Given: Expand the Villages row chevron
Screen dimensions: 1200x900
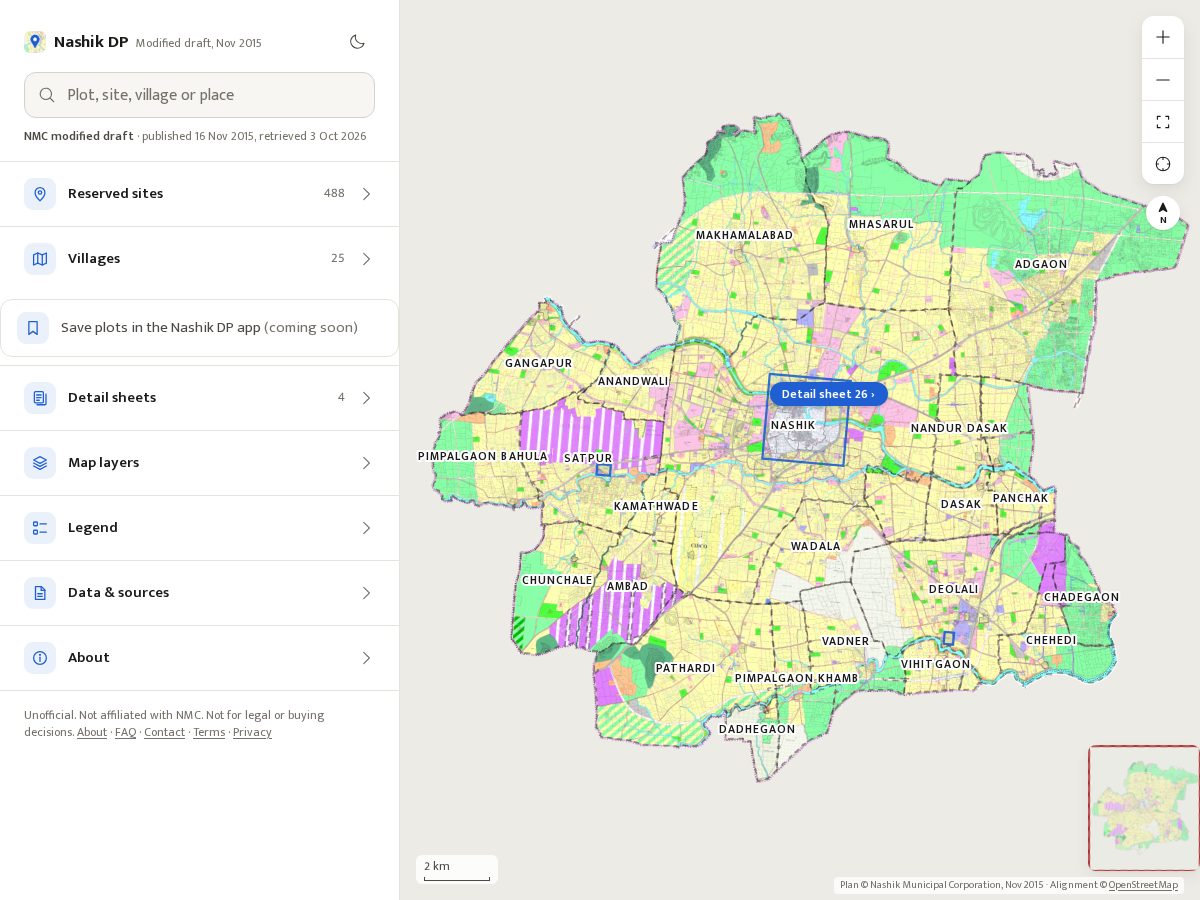Looking at the screenshot, I should 366,259.
